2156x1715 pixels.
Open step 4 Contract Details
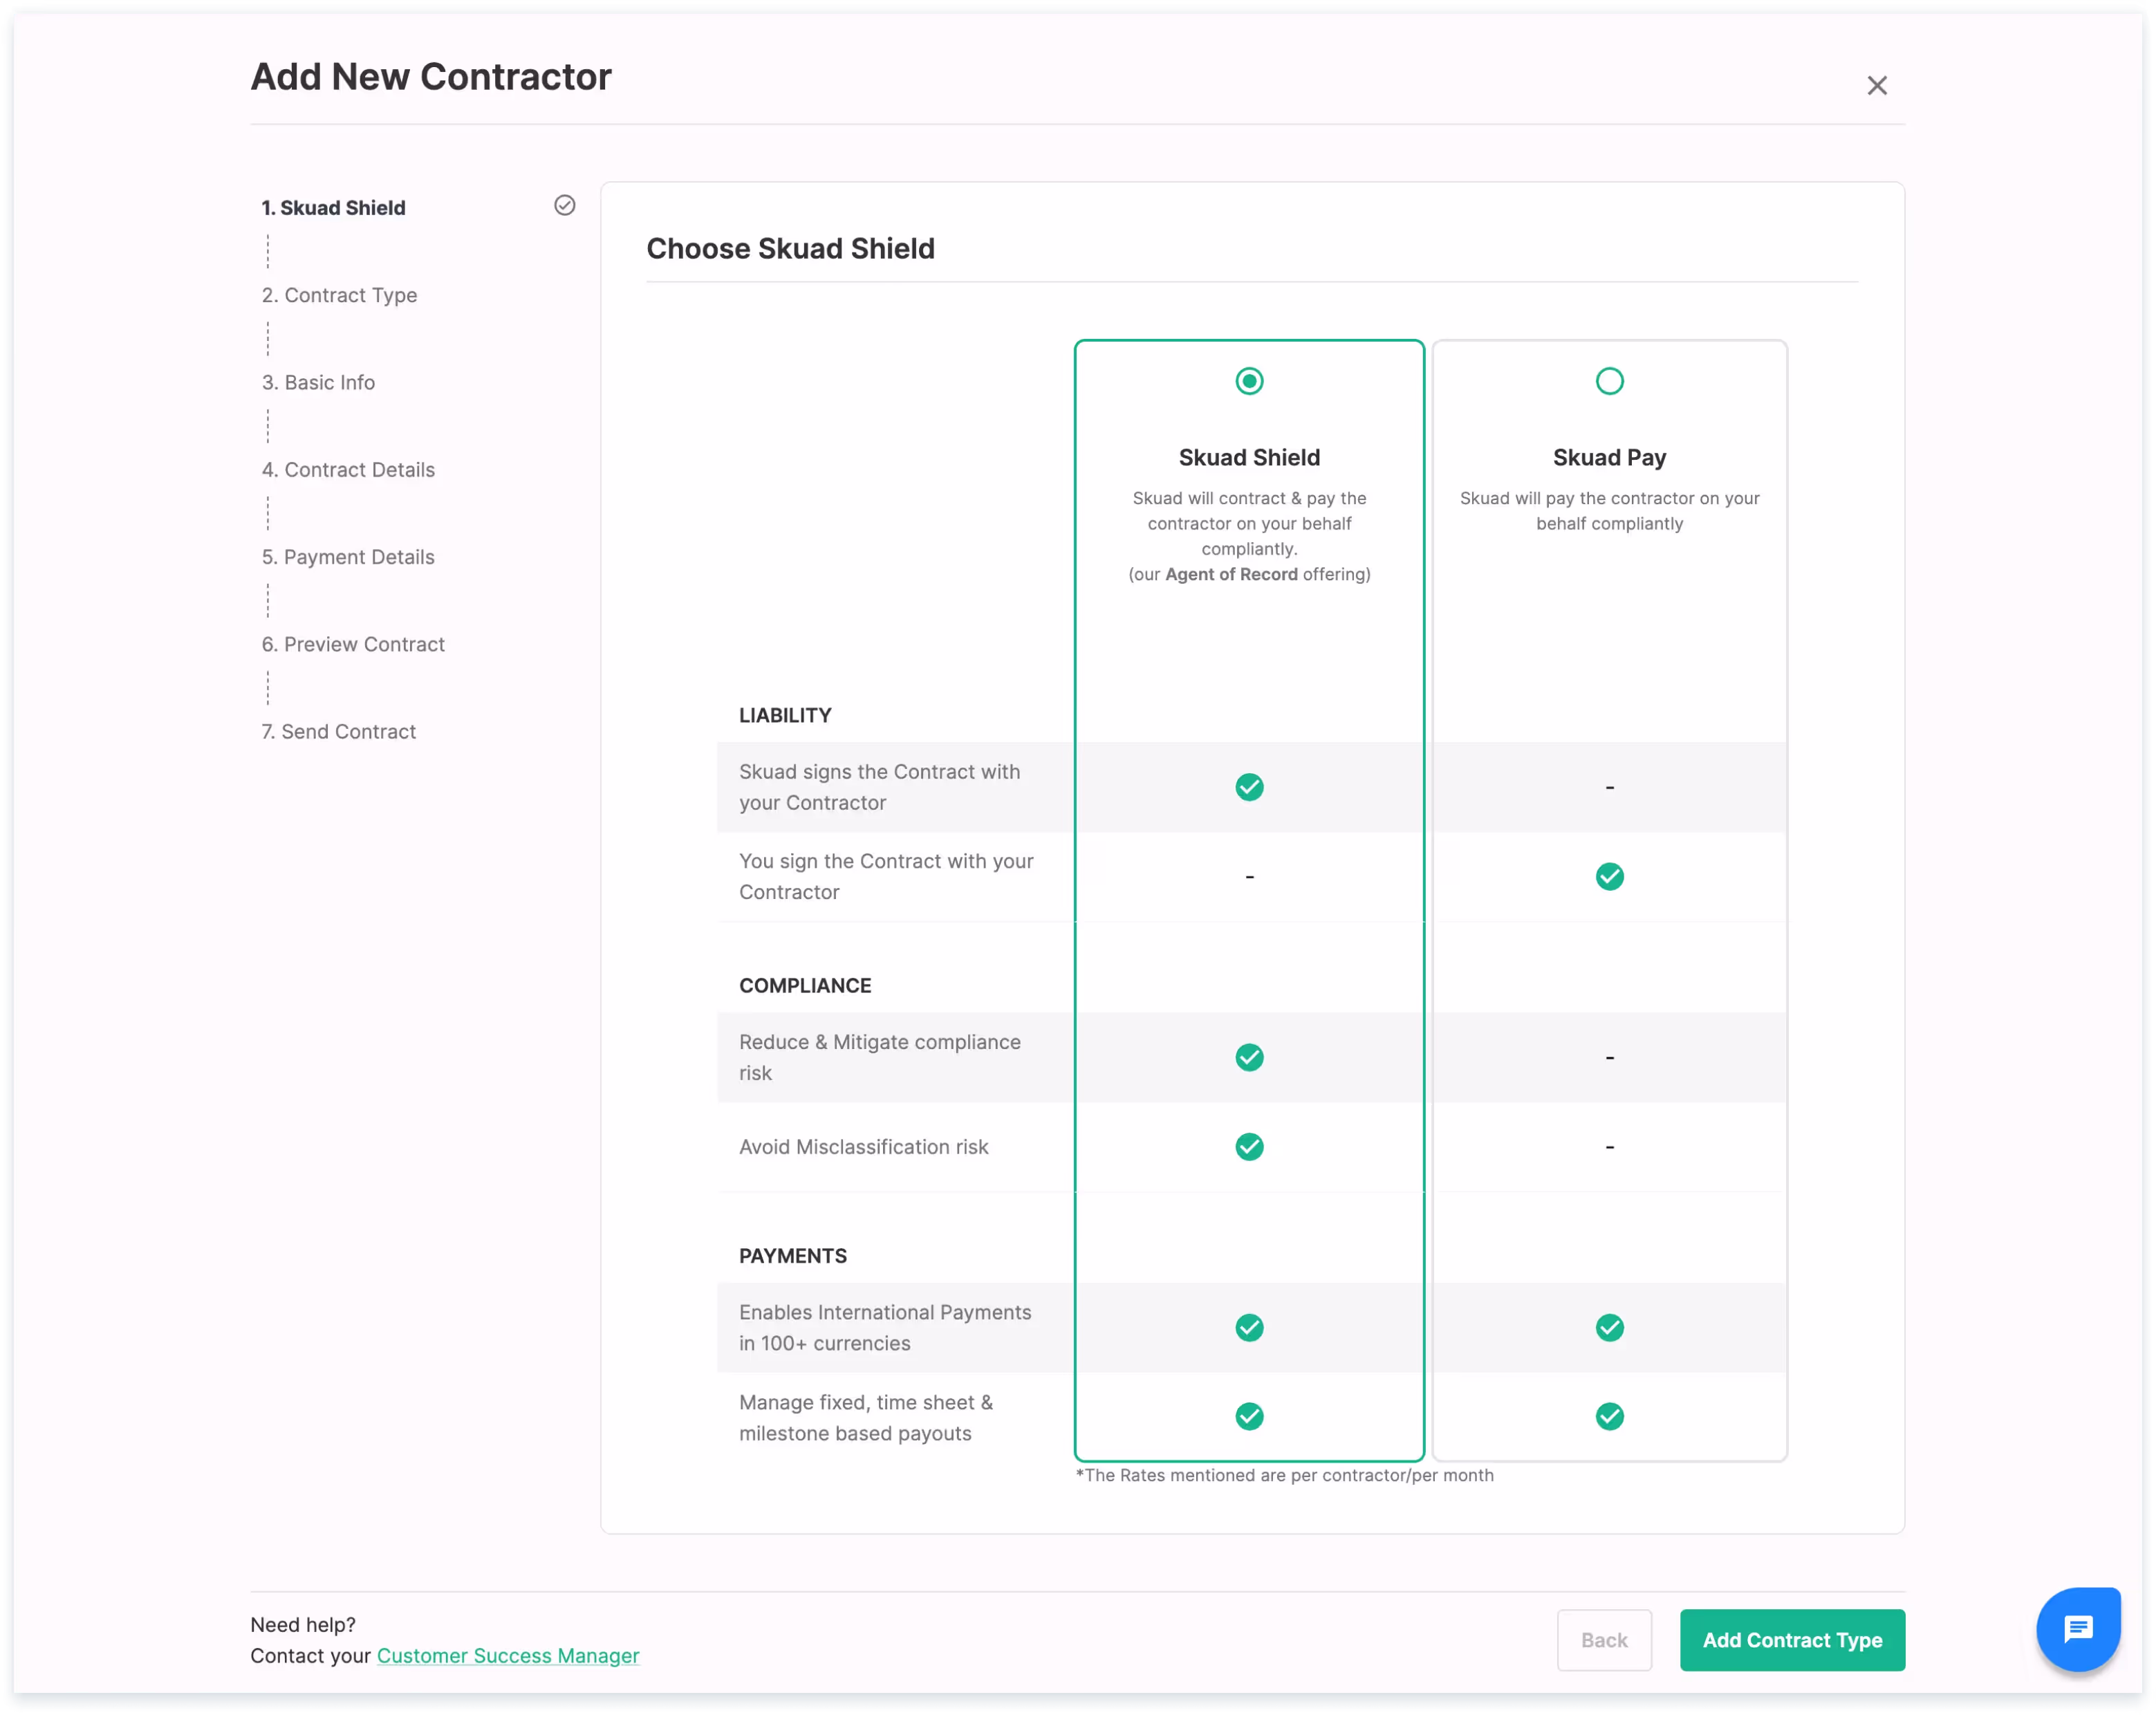(x=348, y=470)
